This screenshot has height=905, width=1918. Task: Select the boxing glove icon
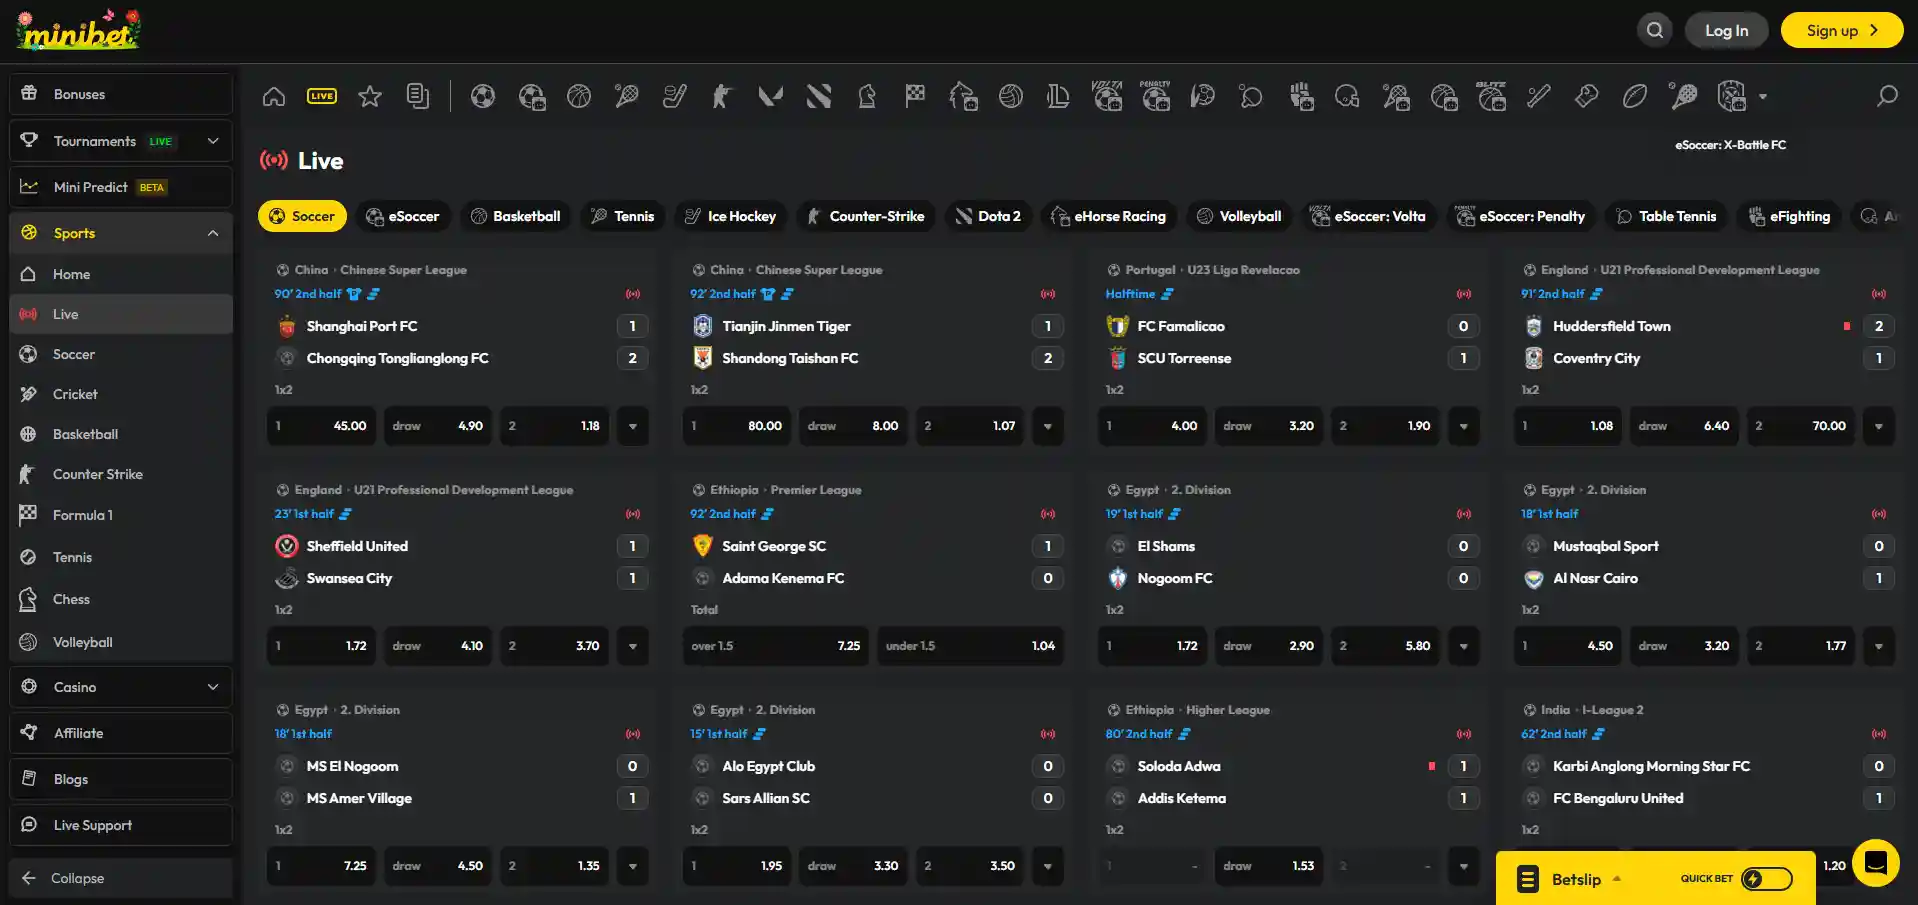pos(1587,96)
